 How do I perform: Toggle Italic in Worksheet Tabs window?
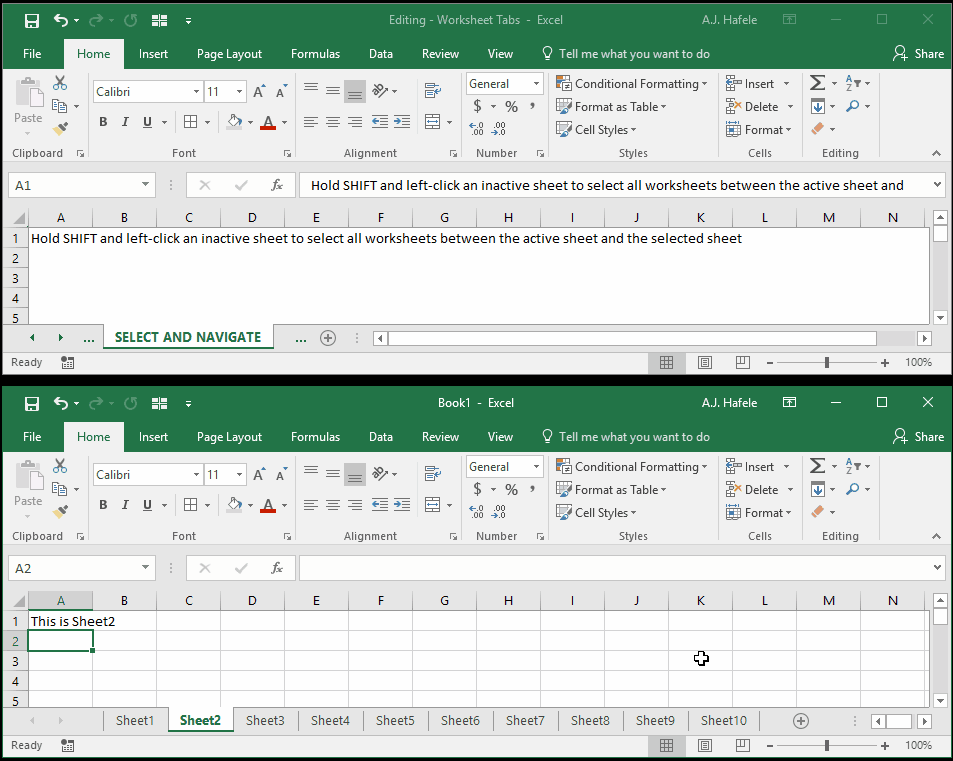click(125, 122)
